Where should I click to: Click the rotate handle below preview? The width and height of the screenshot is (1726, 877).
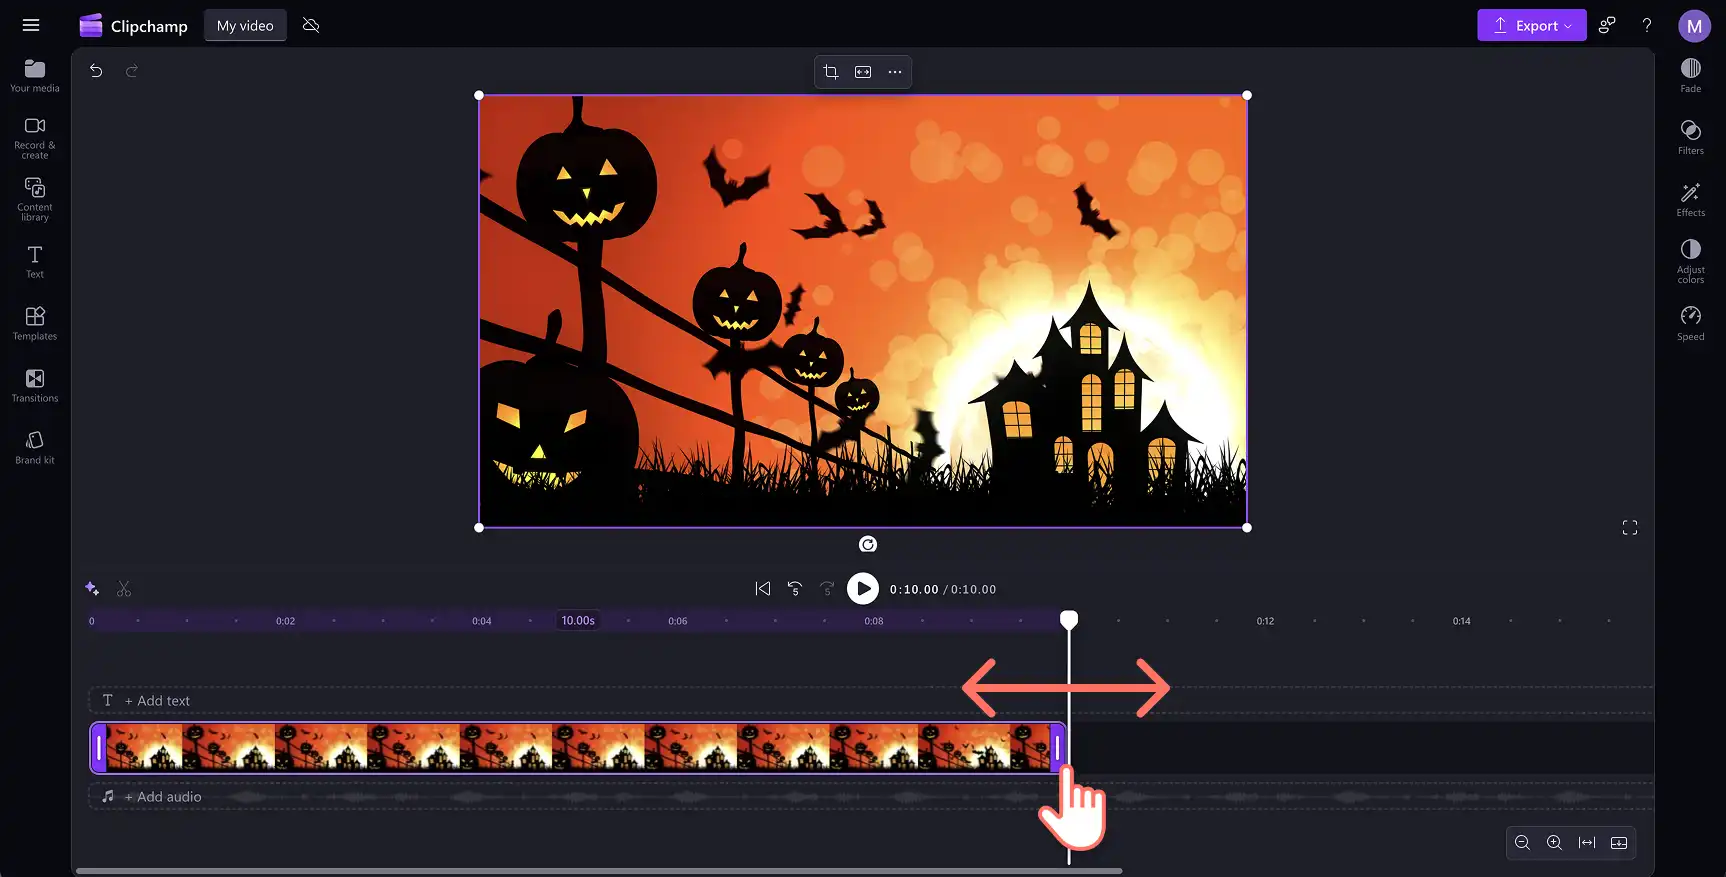click(868, 544)
